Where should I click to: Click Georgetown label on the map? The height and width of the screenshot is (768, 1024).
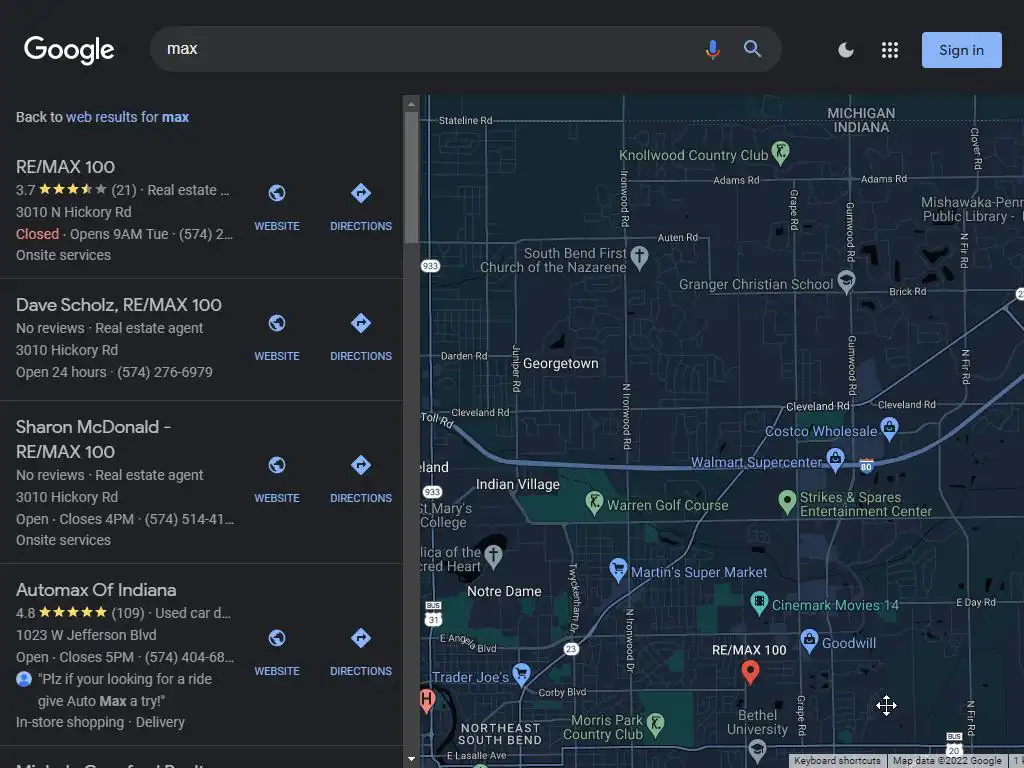pyautogui.click(x=560, y=363)
